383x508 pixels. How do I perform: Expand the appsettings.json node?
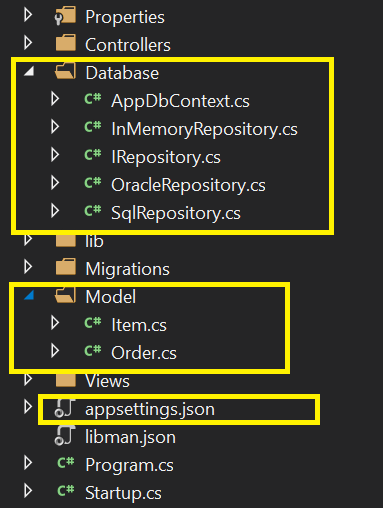[28, 407]
